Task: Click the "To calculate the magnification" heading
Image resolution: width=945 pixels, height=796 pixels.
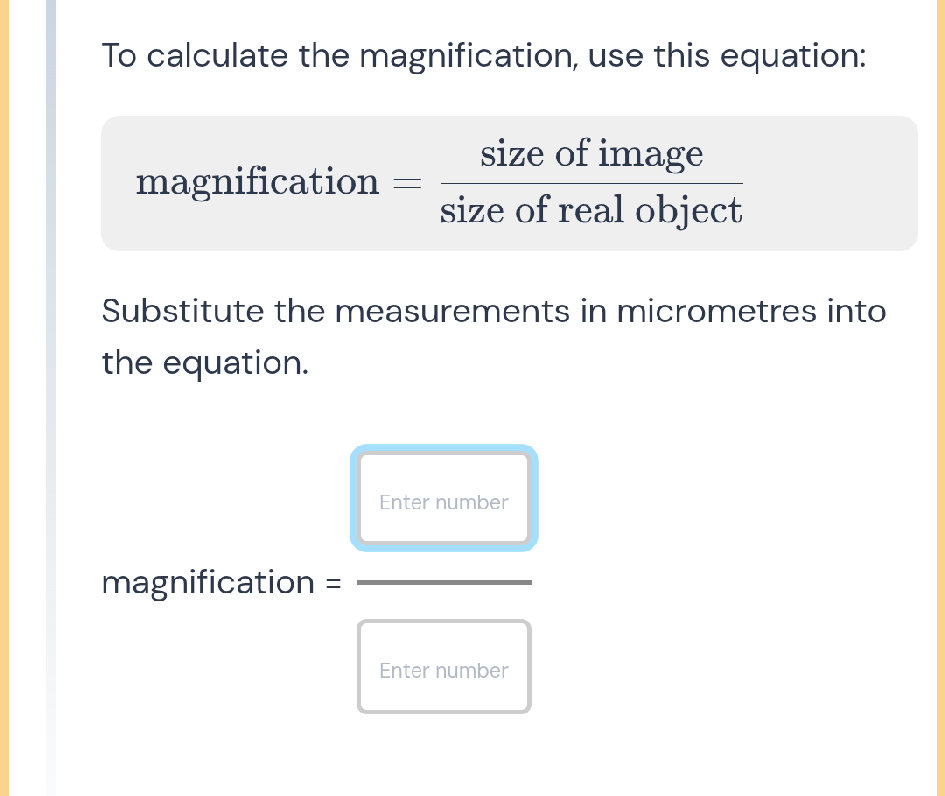Action: pyautogui.click(x=484, y=56)
